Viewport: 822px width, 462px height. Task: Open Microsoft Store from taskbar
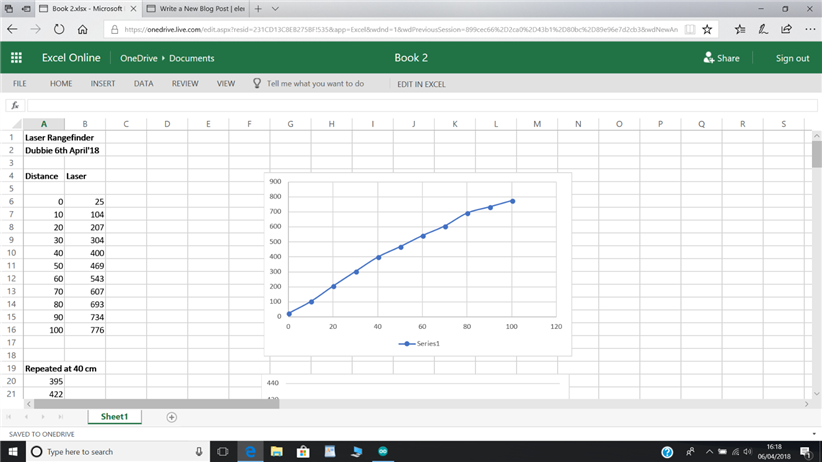tap(303, 452)
